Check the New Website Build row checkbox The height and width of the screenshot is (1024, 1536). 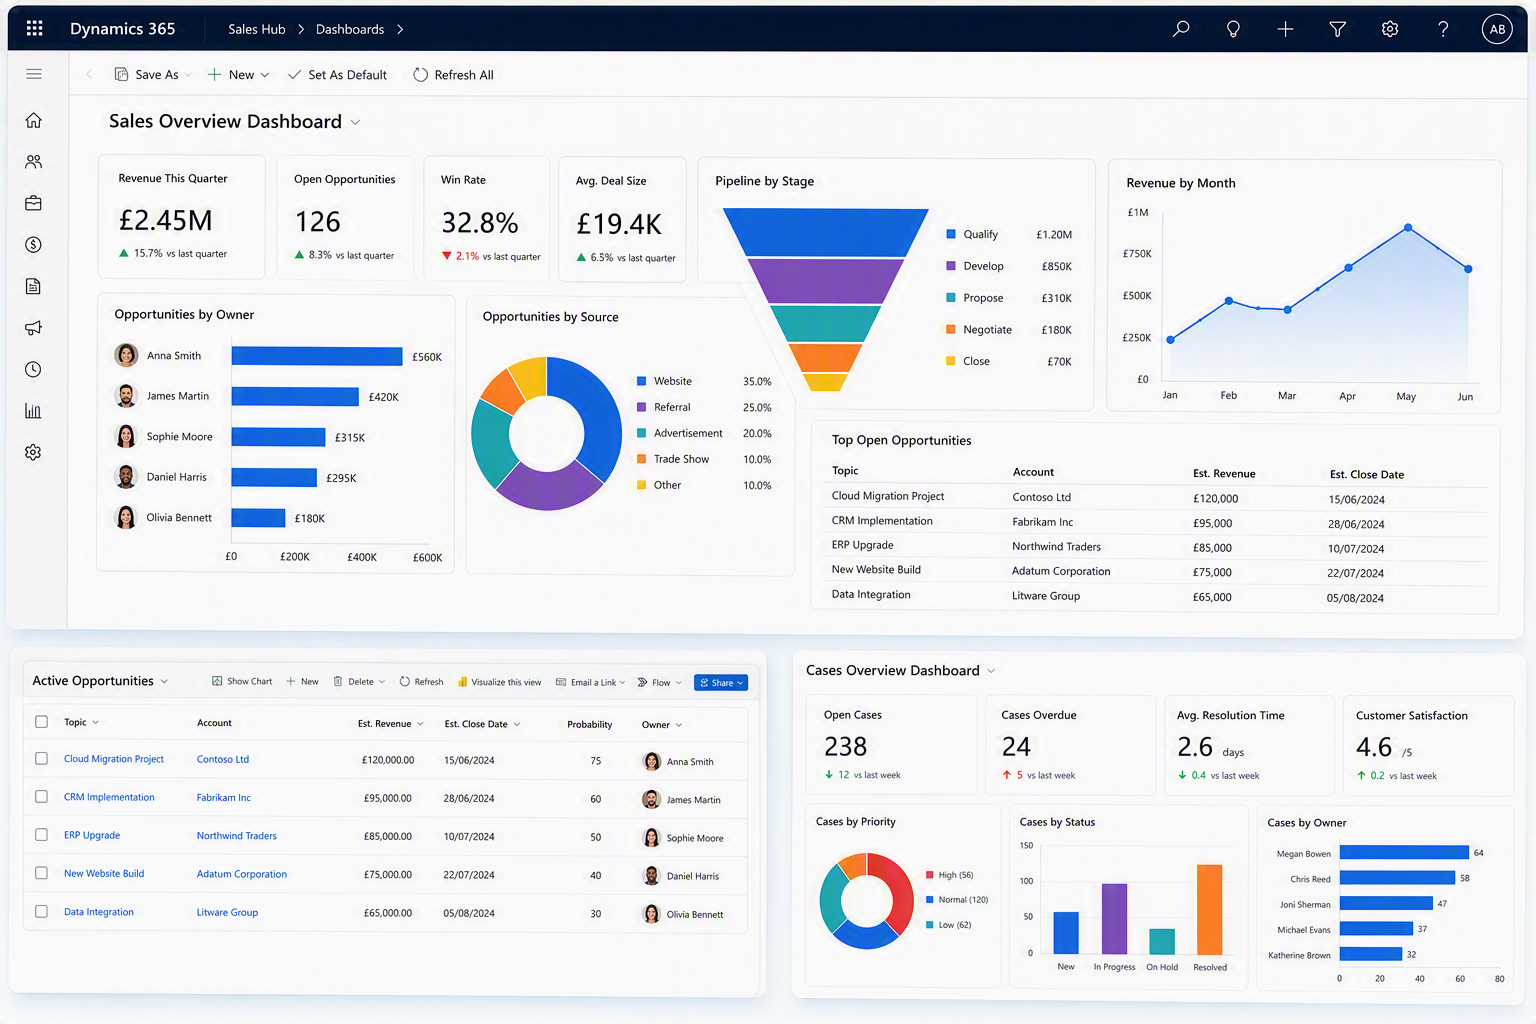coord(41,872)
